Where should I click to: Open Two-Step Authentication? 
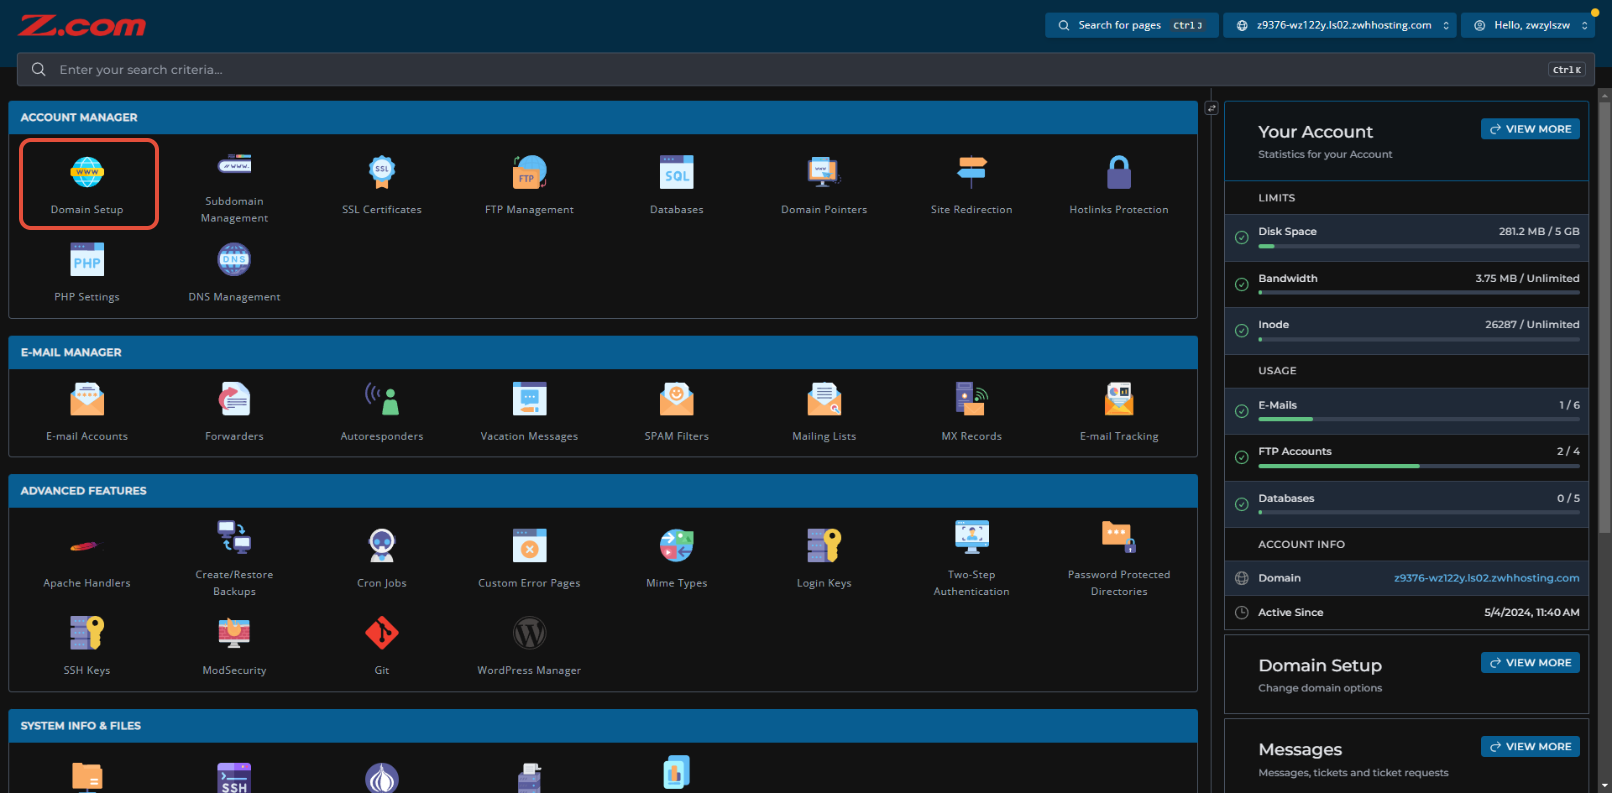pyautogui.click(x=971, y=558)
